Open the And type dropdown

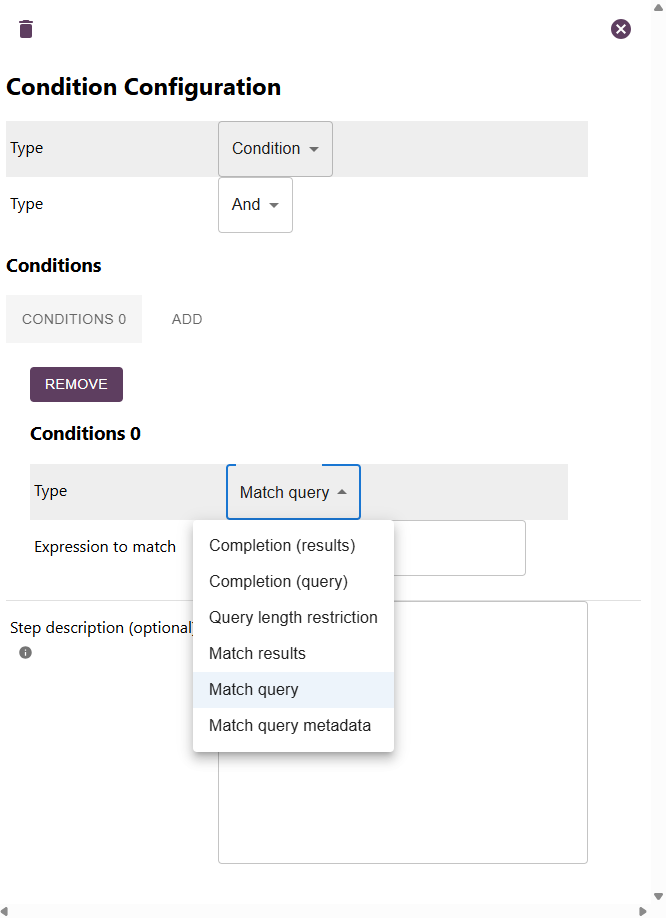pyautogui.click(x=255, y=205)
